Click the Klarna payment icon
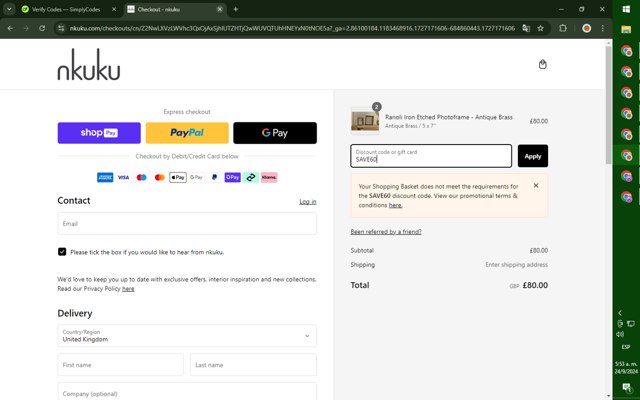The image size is (640, 400). [269, 177]
